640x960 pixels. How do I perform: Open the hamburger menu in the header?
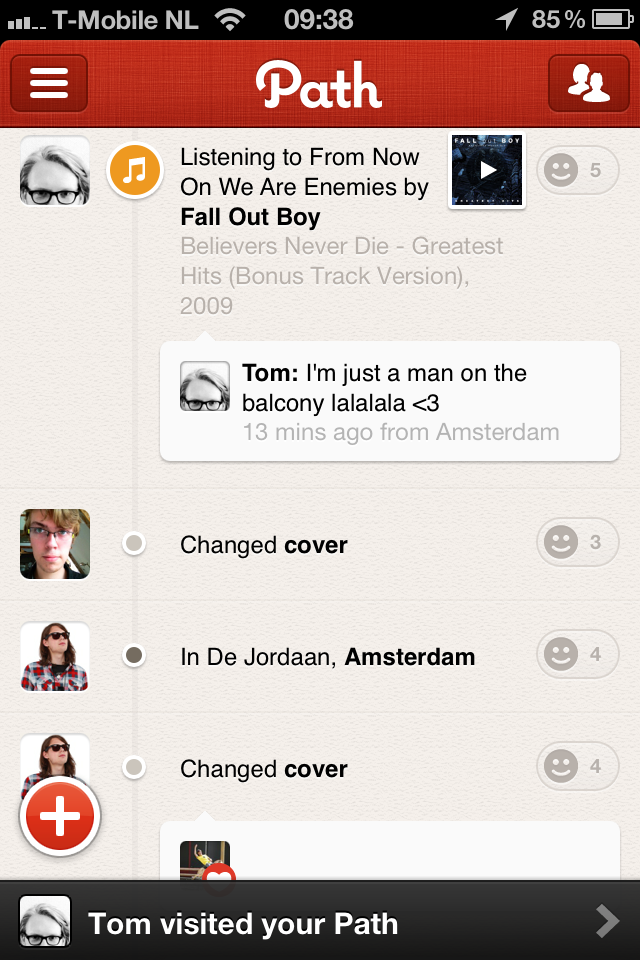pos(49,83)
